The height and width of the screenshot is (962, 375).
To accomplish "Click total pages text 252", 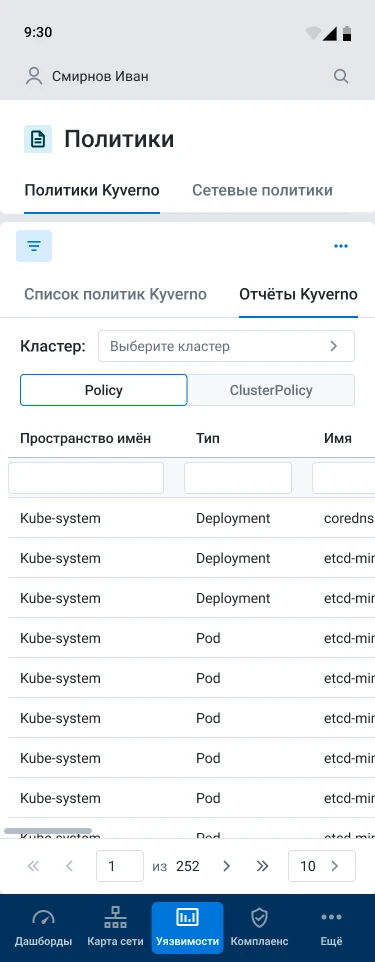I will point(188,866).
